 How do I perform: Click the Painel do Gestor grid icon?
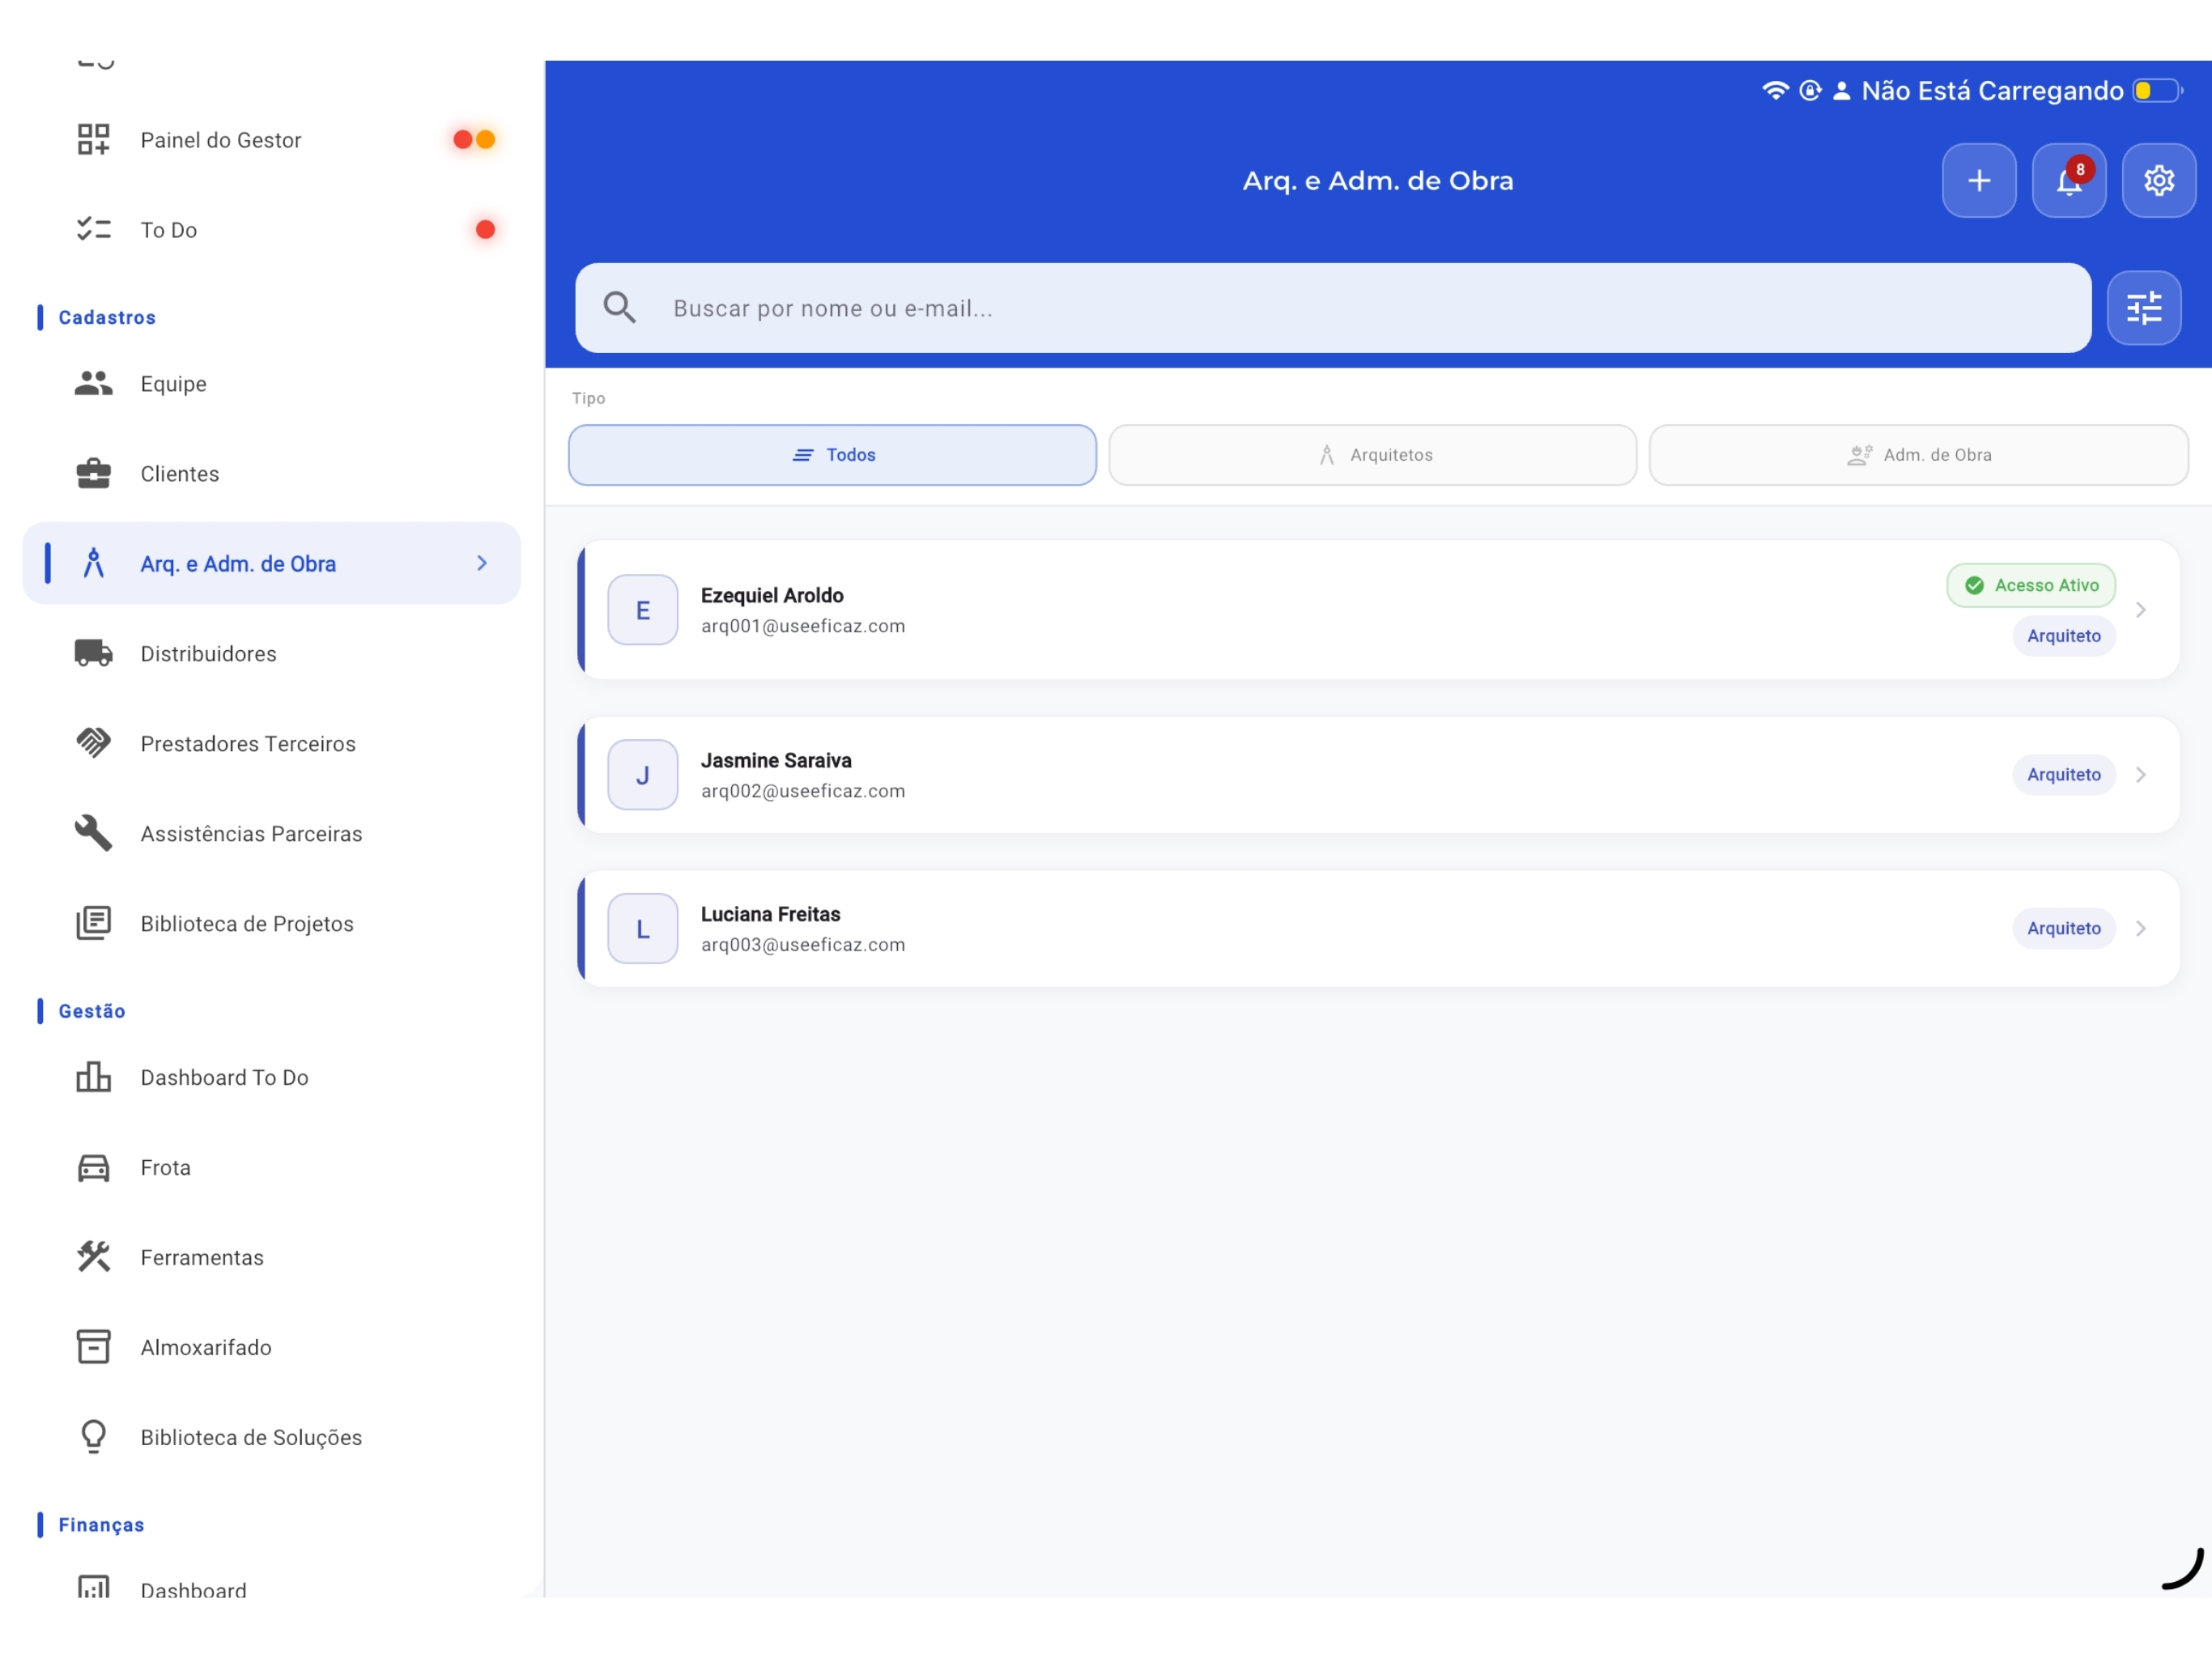click(93, 140)
